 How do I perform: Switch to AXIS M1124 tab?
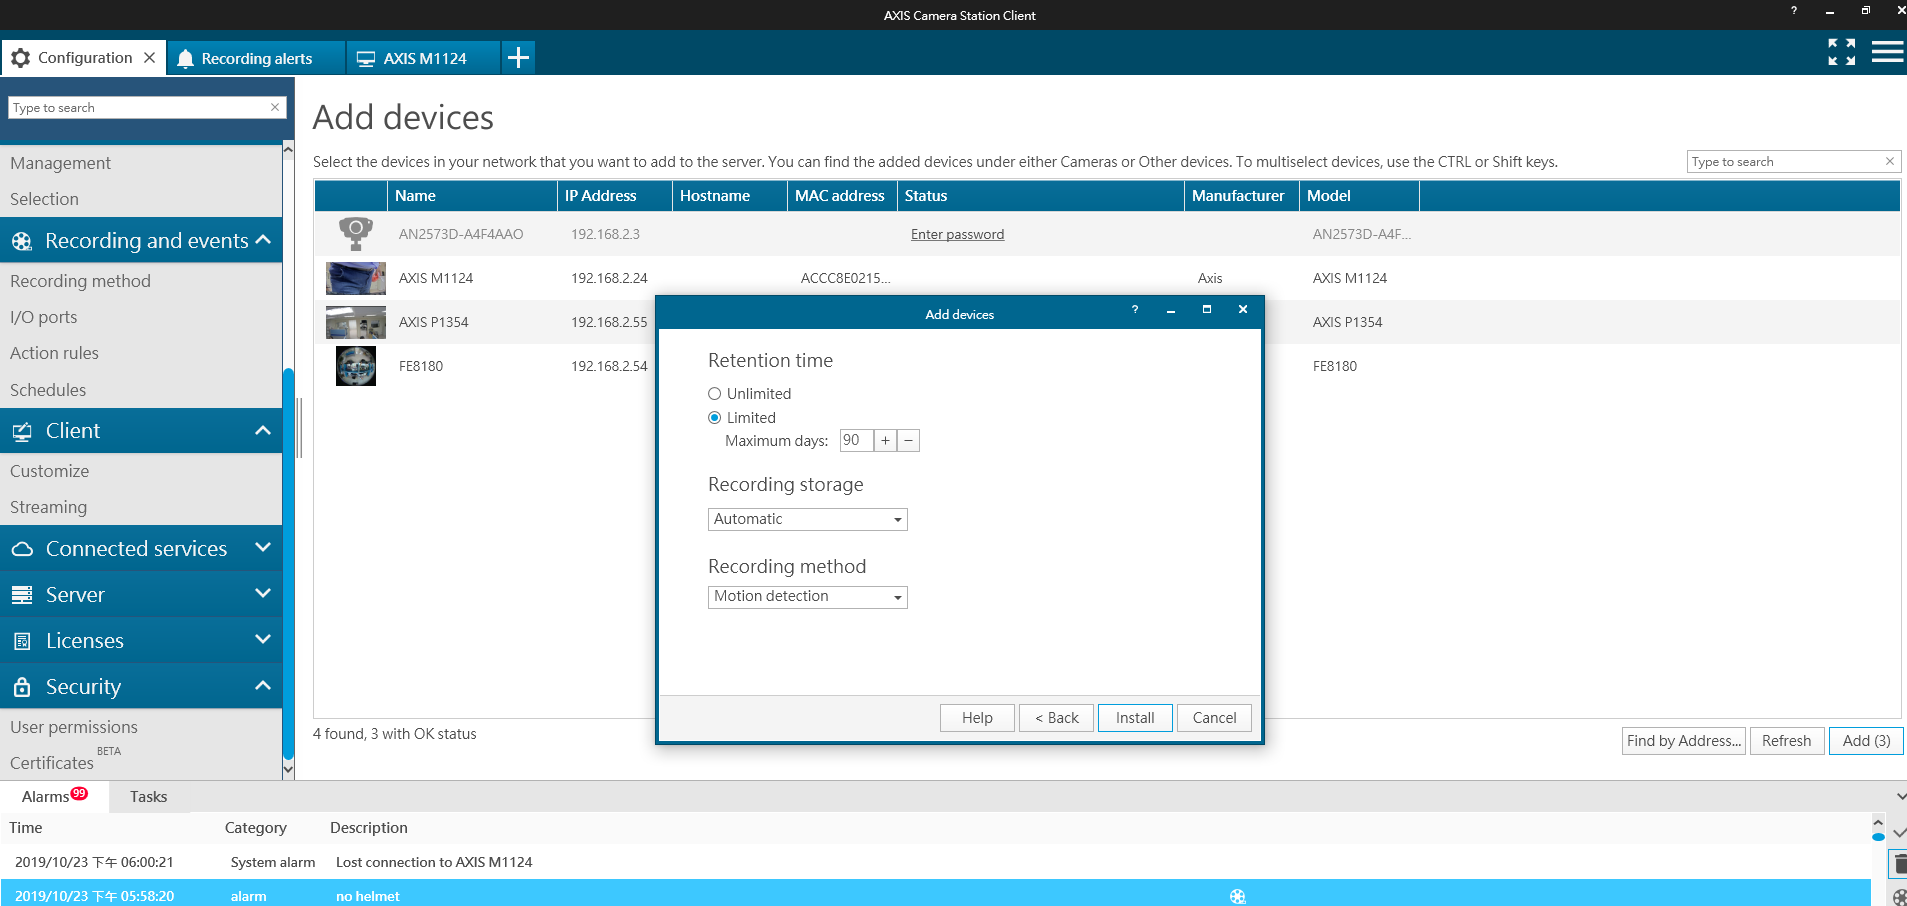[x=424, y=58]
